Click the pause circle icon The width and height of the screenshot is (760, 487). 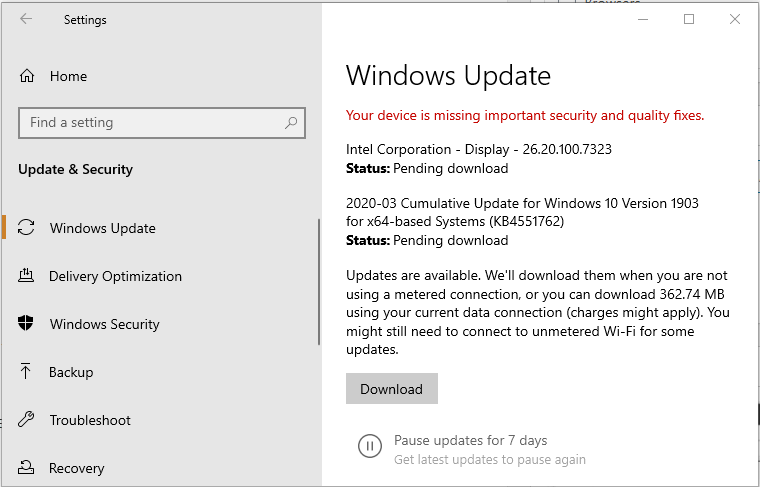(x=369, y=446)
